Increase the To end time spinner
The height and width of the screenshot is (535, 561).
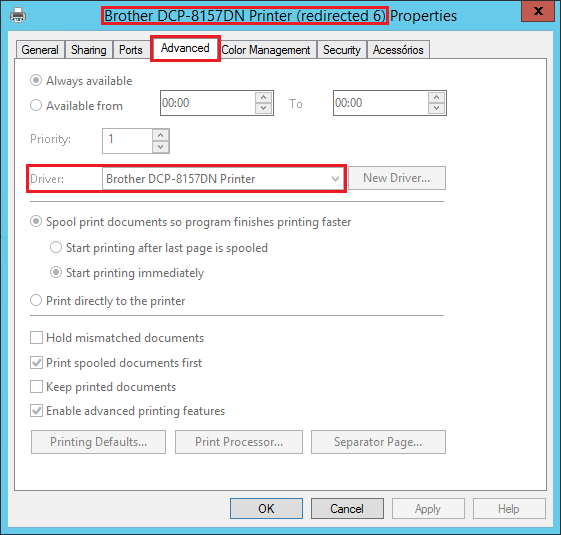point(436,97)
